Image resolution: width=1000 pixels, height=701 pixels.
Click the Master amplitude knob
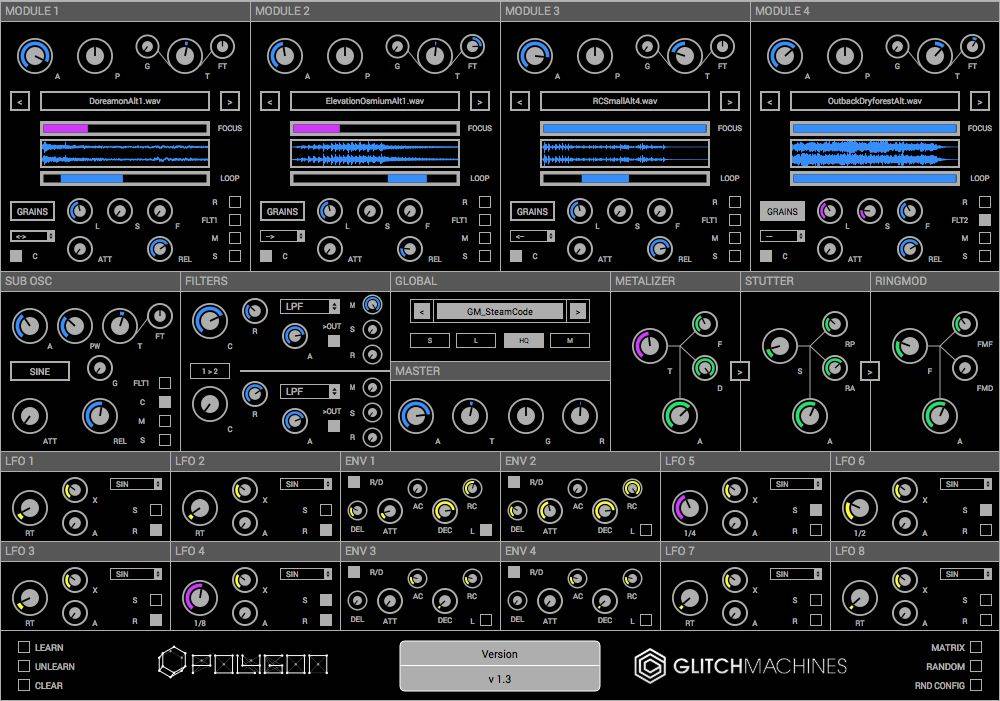pos(415,415)
